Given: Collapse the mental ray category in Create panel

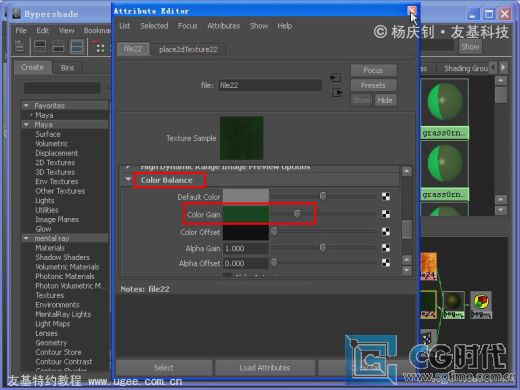Looking at the screenshot, I should [26, 238].
